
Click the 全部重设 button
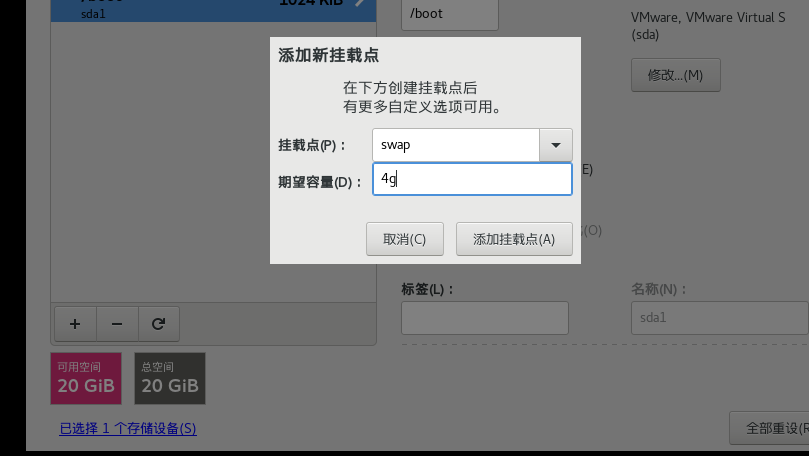pyautogui.click(x=769, y=428)
